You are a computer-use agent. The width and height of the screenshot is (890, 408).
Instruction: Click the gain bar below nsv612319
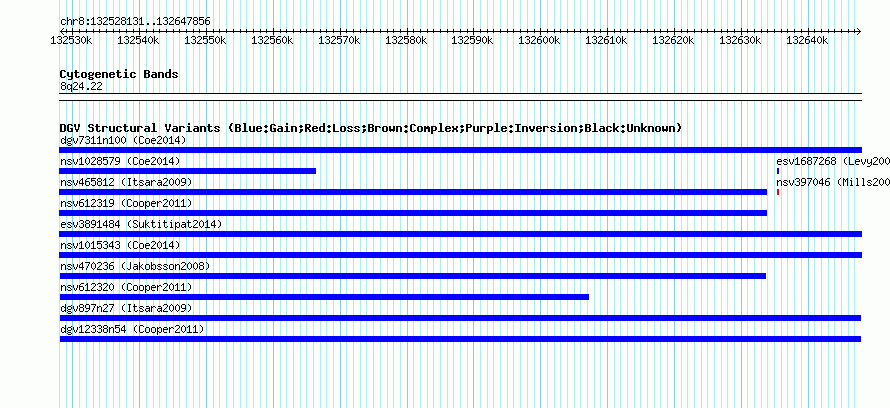413,213
